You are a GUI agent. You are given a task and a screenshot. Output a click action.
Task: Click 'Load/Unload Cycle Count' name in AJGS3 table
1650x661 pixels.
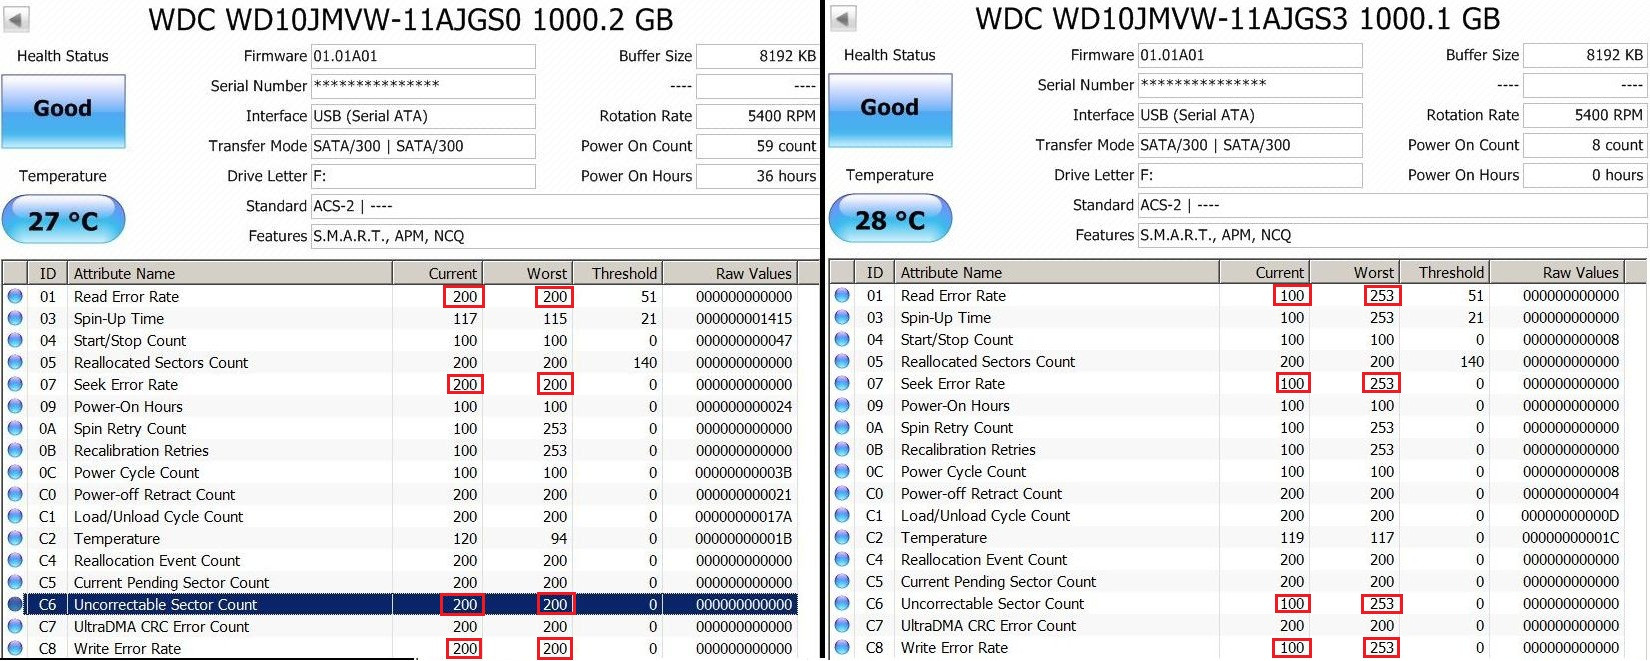(985, 515)
